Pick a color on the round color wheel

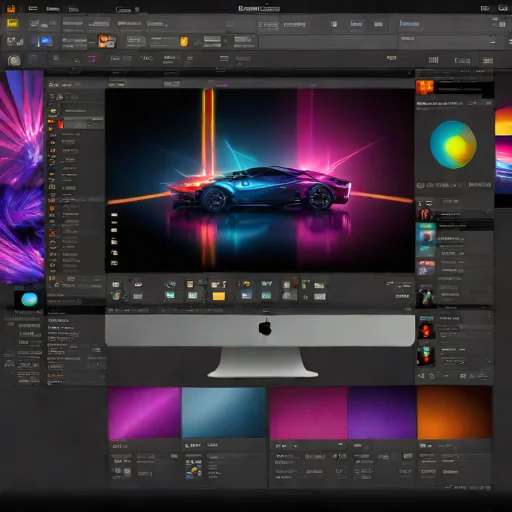(453, 145)
